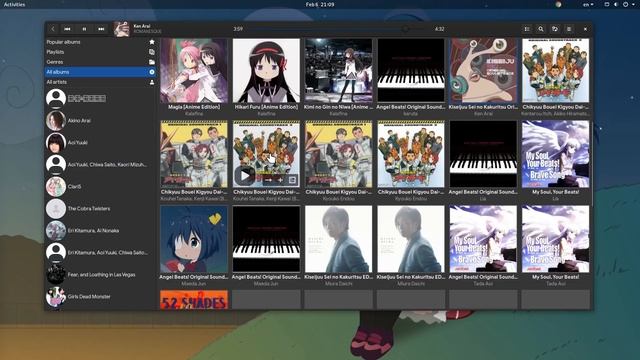Skip to the next track

[x=101, y=29]
